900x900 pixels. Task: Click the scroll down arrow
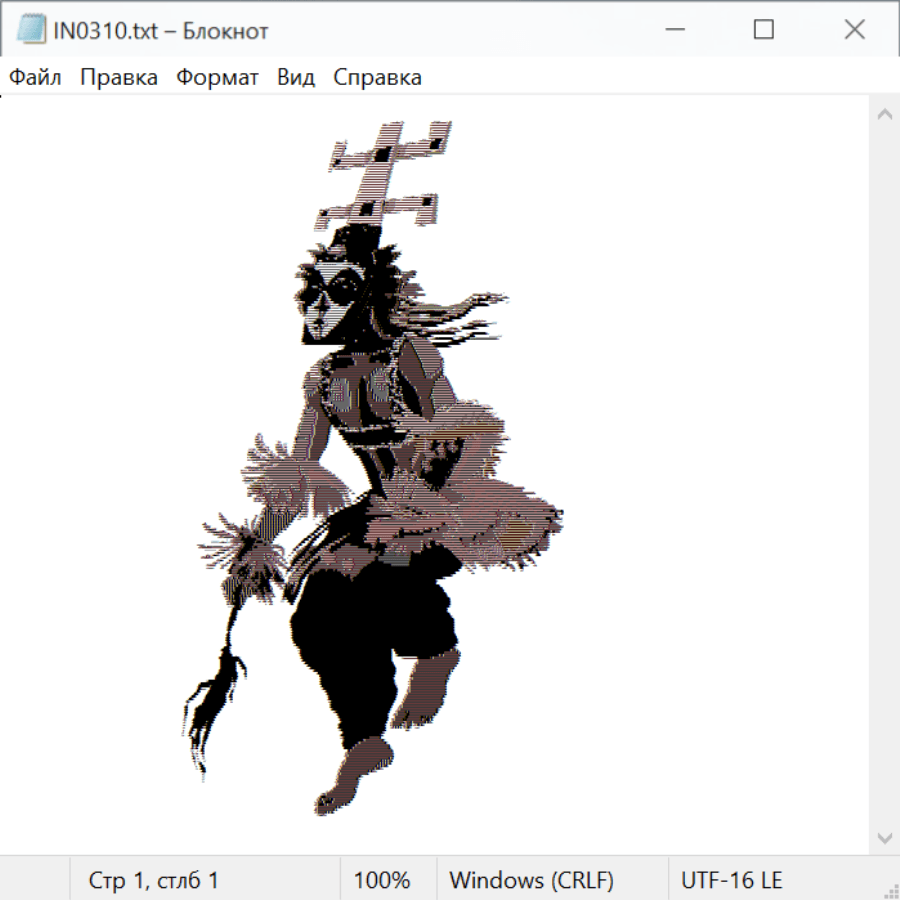point(884,837)
